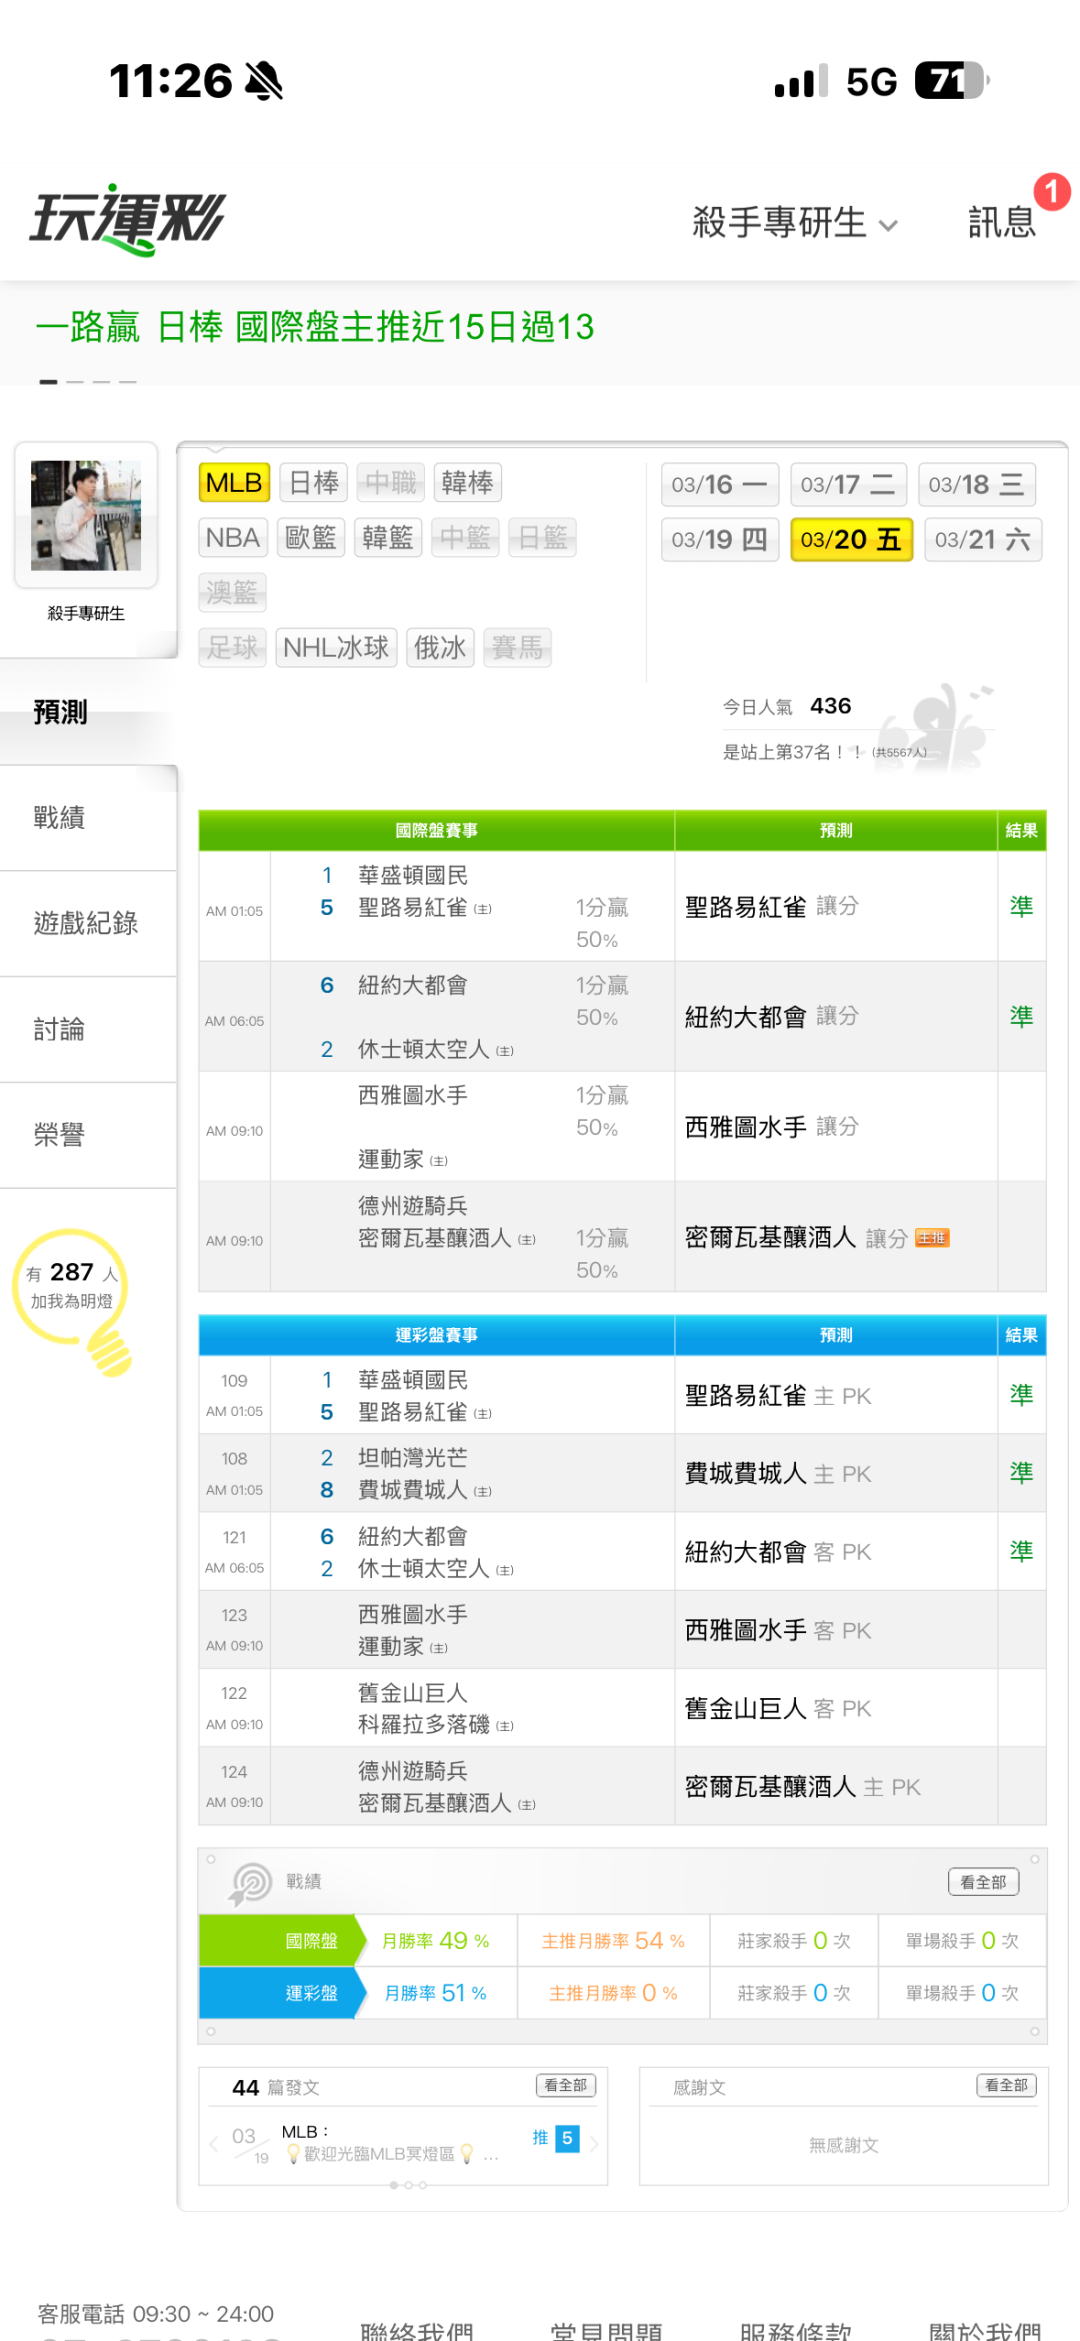Open the 預測 sidebar section

(x=88, y=712)
